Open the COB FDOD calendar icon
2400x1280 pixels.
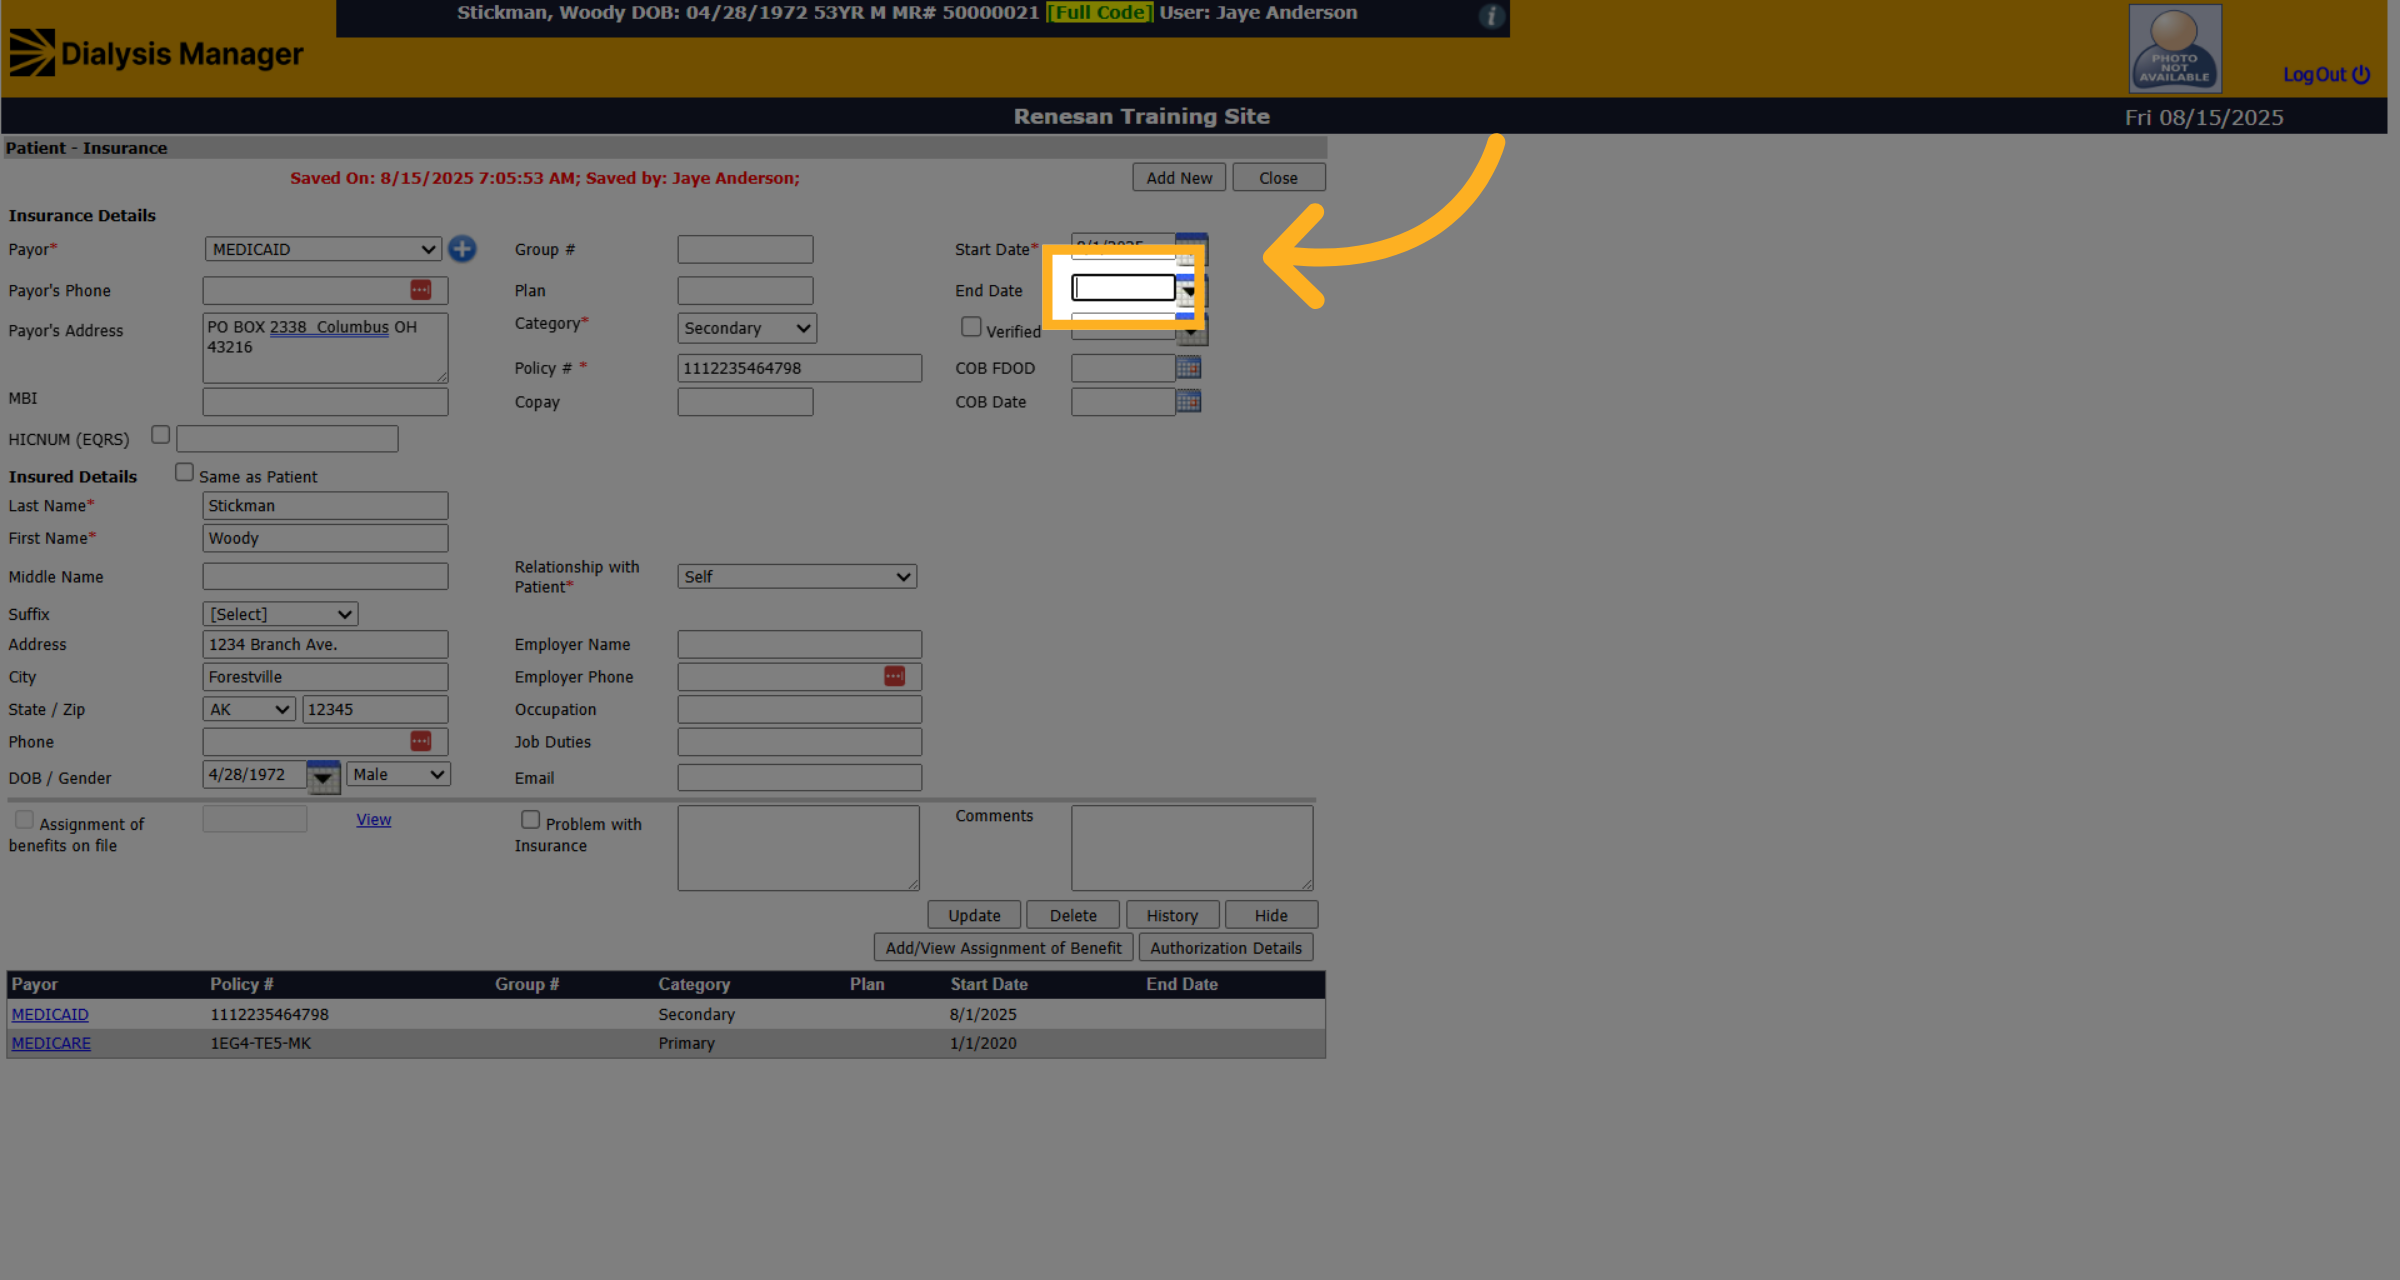click(x=1188, y=367)
